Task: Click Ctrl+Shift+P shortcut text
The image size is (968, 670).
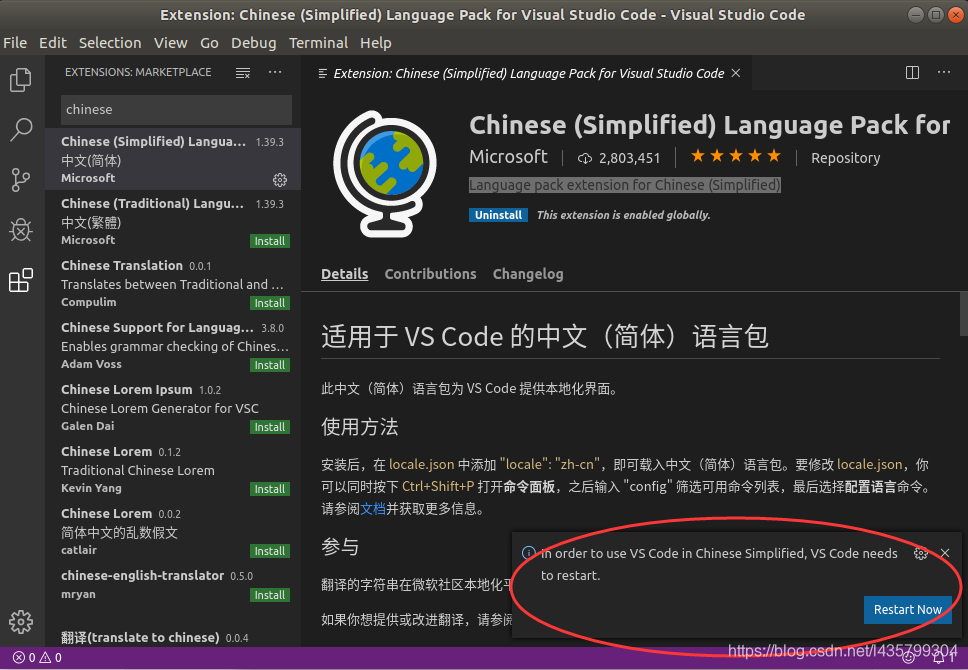Action: 438,487
